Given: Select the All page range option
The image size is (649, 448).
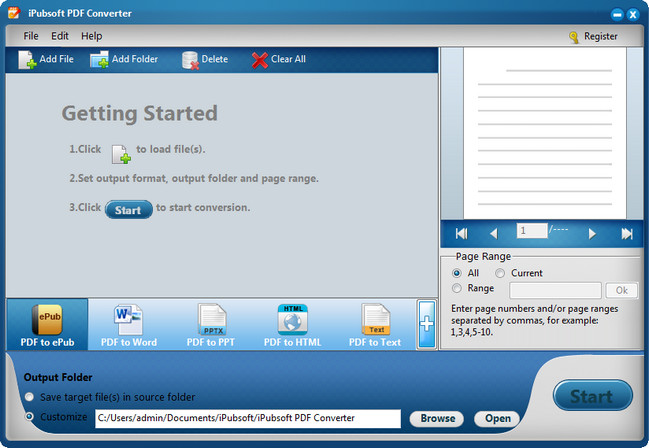Looking at the screenshot, I should [457, 273].
